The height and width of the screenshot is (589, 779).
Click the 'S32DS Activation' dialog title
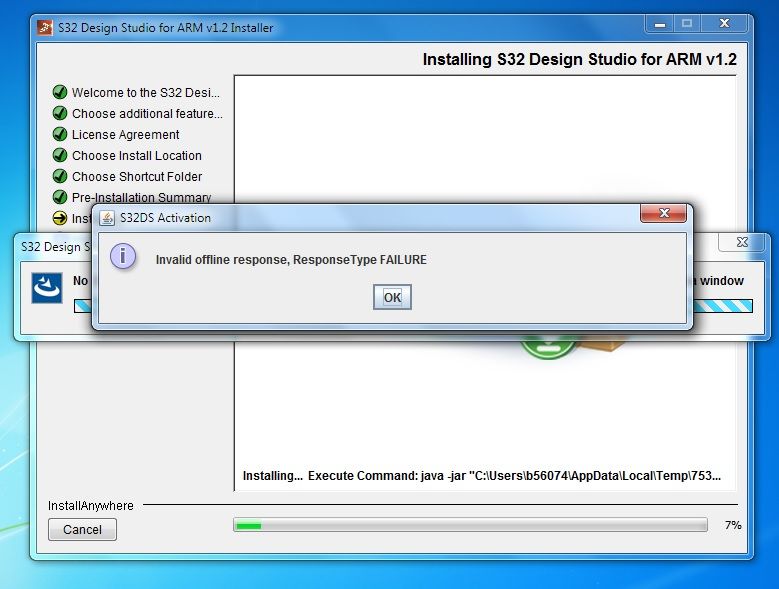[x=165, y=218]
